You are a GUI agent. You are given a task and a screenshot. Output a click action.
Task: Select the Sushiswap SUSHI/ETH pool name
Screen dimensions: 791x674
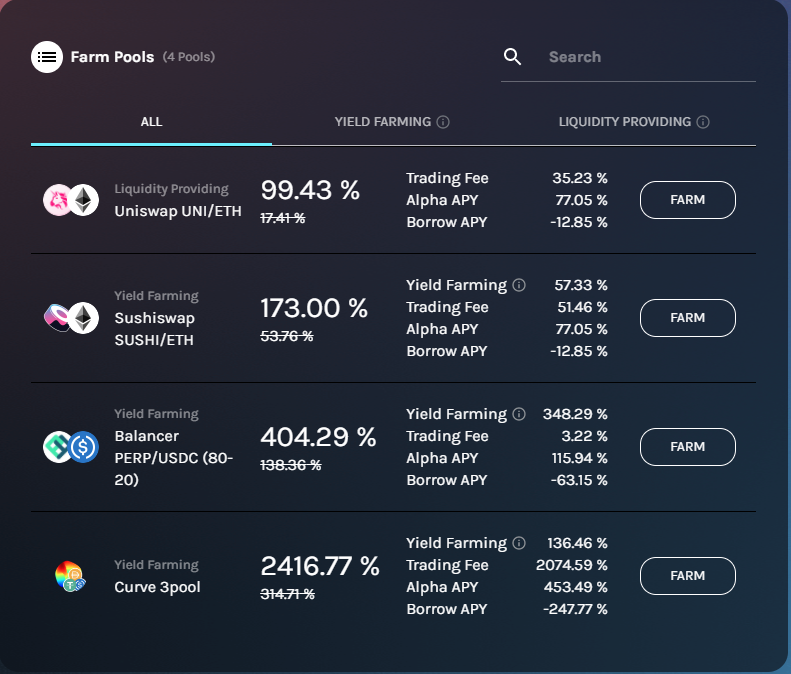(154, 329)
